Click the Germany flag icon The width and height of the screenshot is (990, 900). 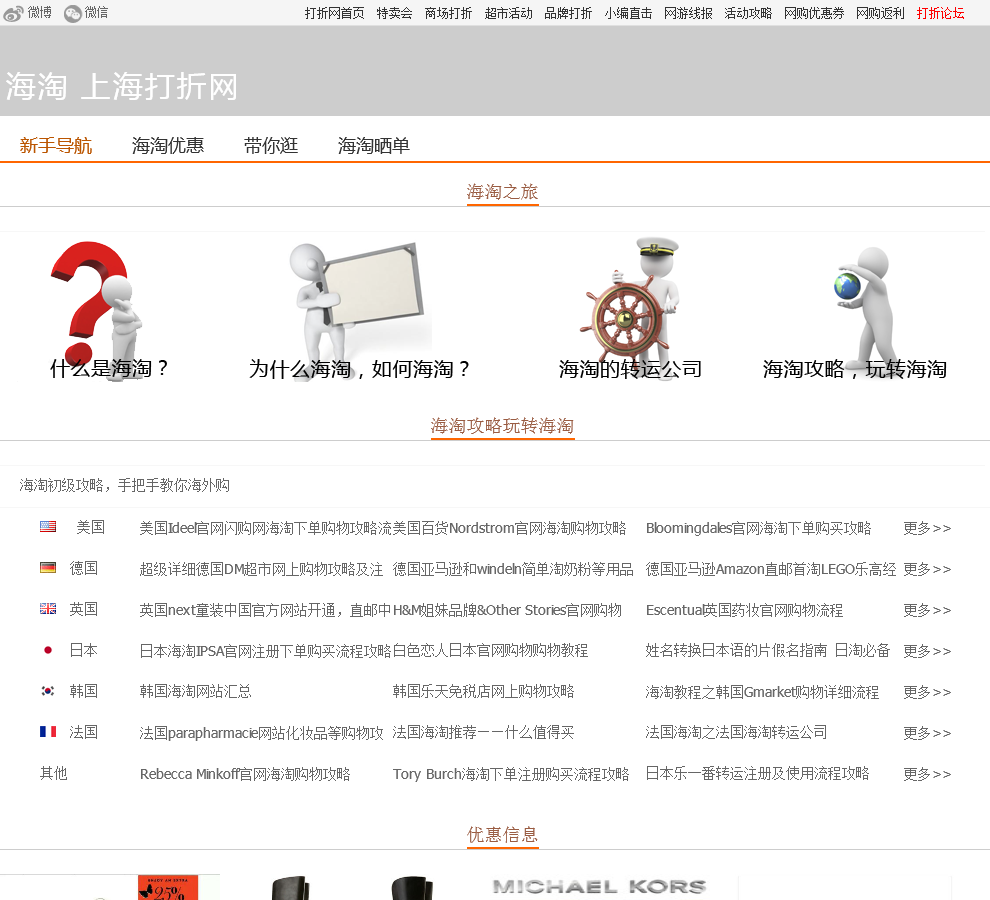pos(48,568)
